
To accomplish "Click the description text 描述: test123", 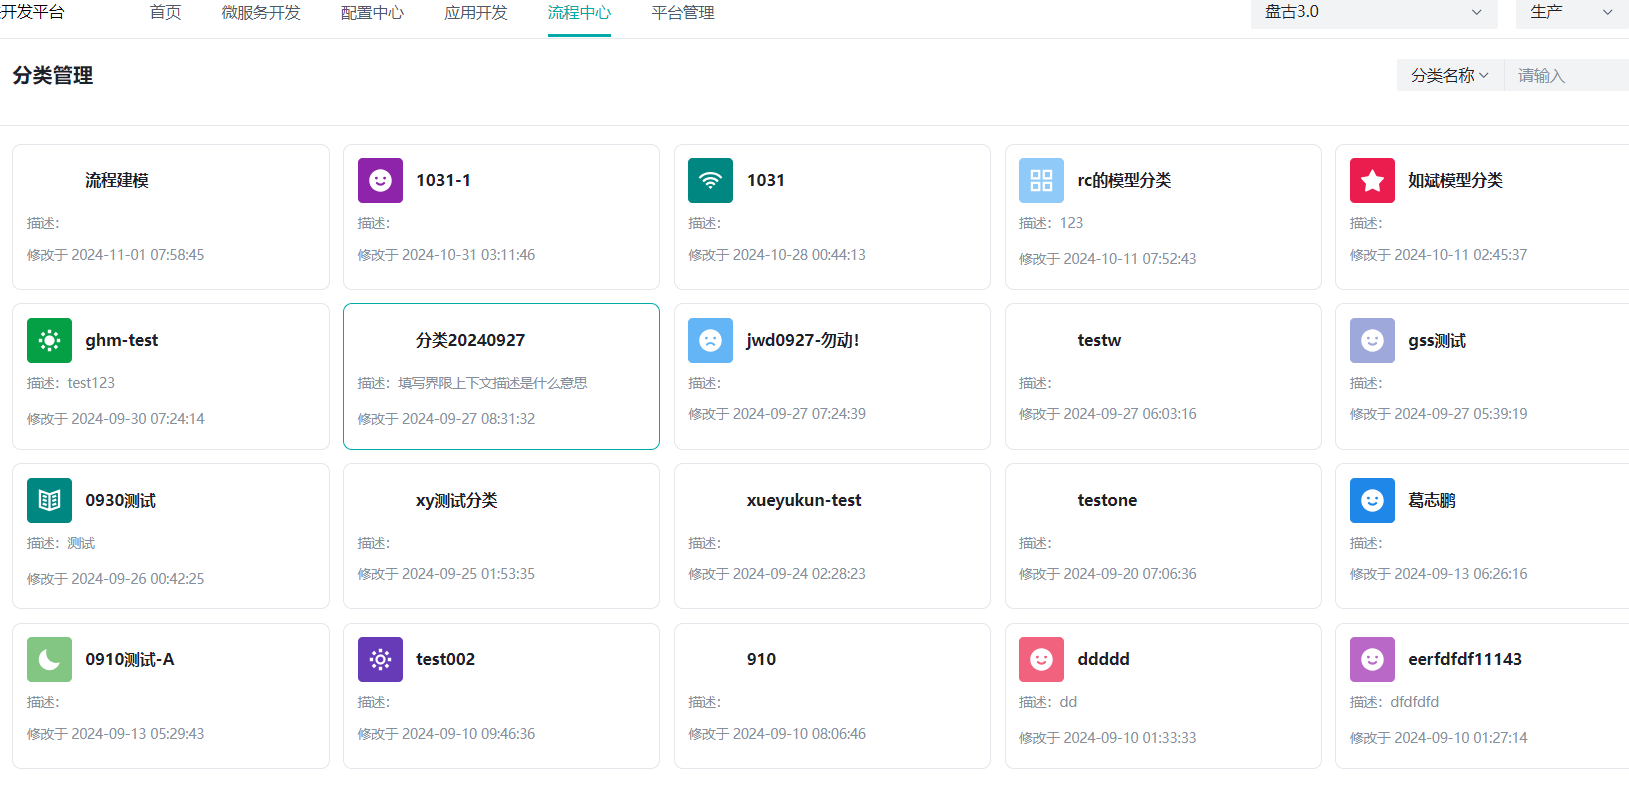I will [x=71, y=383].
